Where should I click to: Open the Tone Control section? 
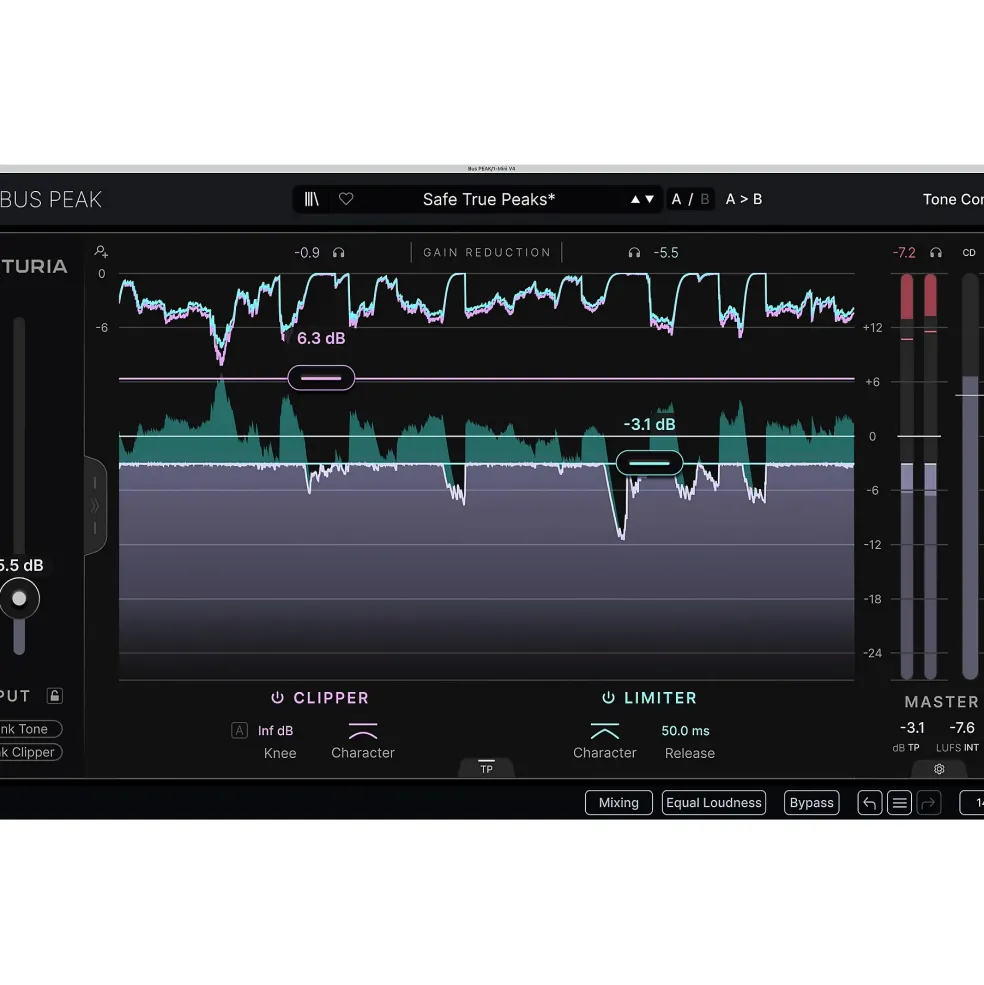click(953, 199)
